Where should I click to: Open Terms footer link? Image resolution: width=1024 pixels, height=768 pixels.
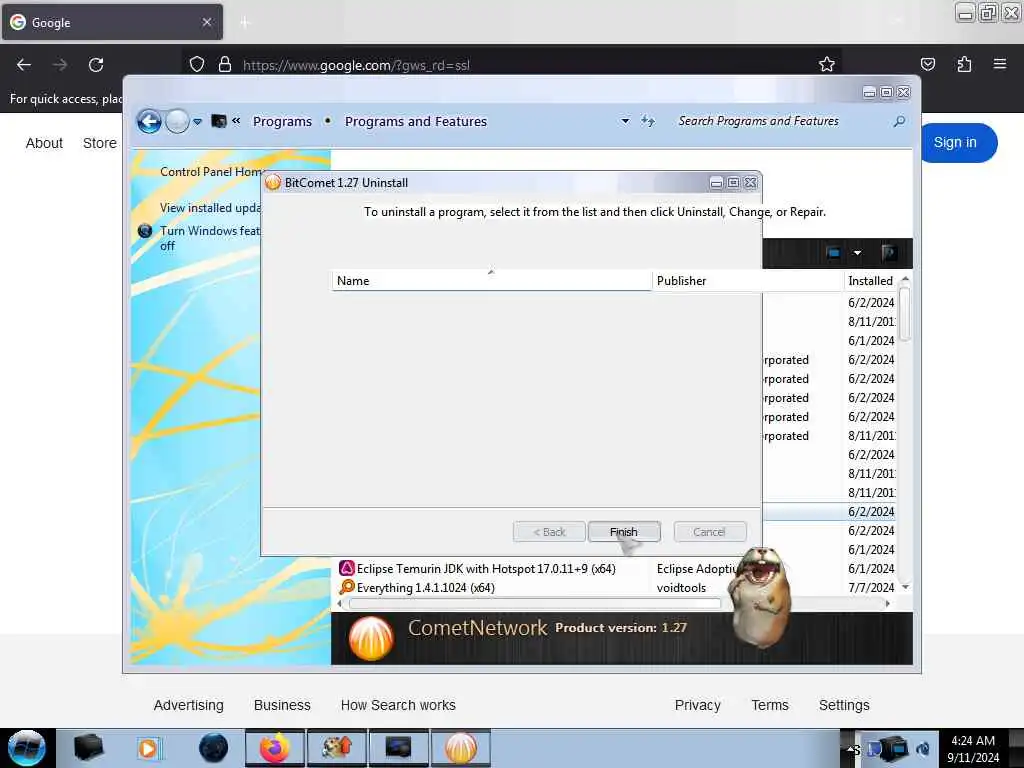pyautogui.click(x=770, y=705)
